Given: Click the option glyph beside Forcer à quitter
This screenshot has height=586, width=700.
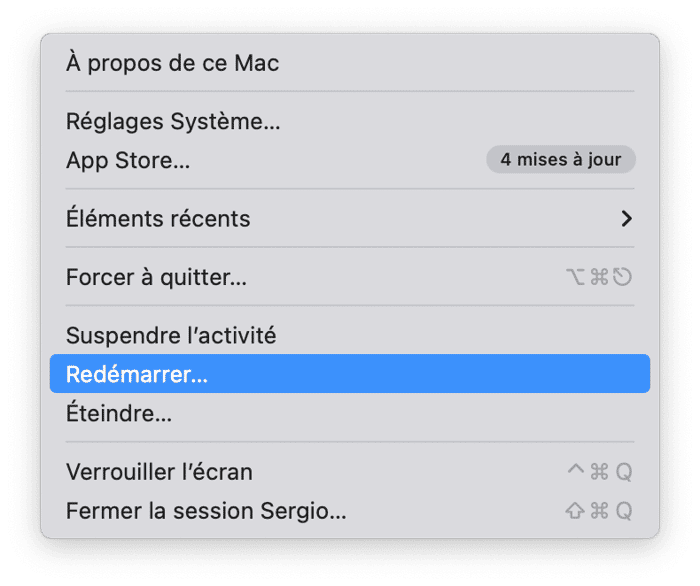Looking at the screenshot, I should 575,277.
